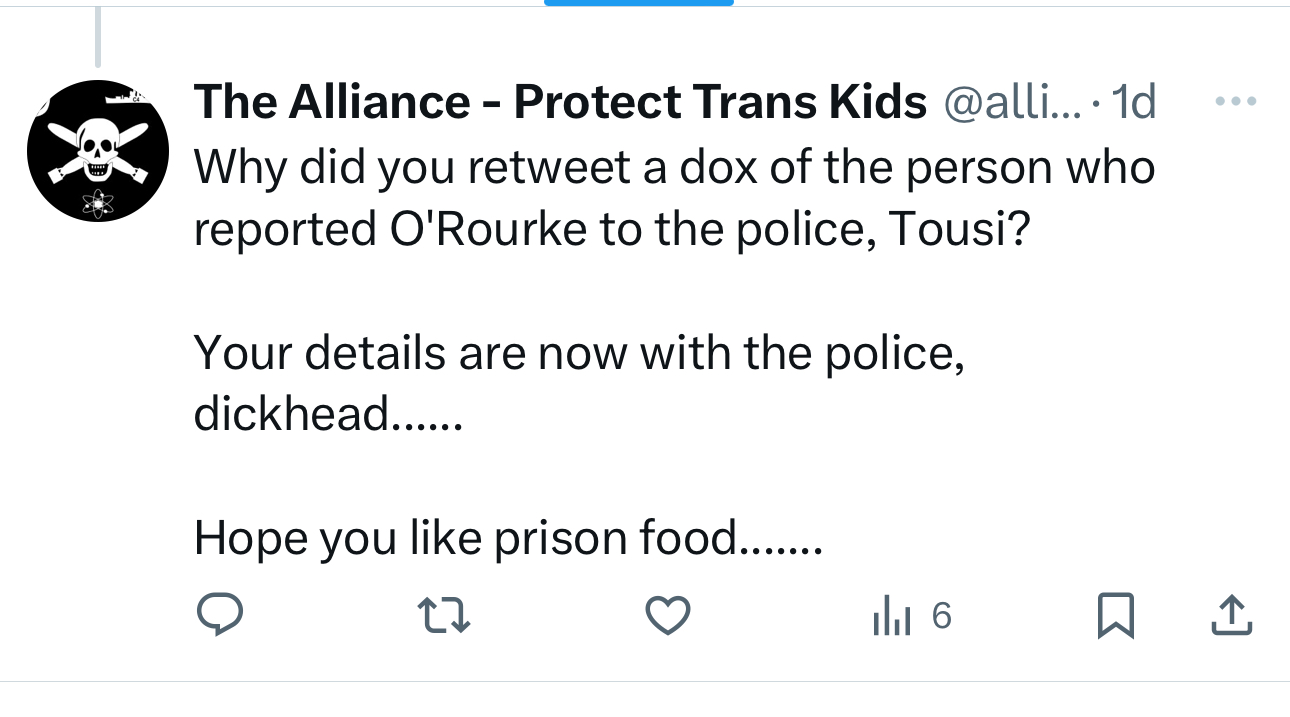1290x717 pixels.
Task: Click the word "dickhead......" in the tweet
Action: click(x=328, y=414)
